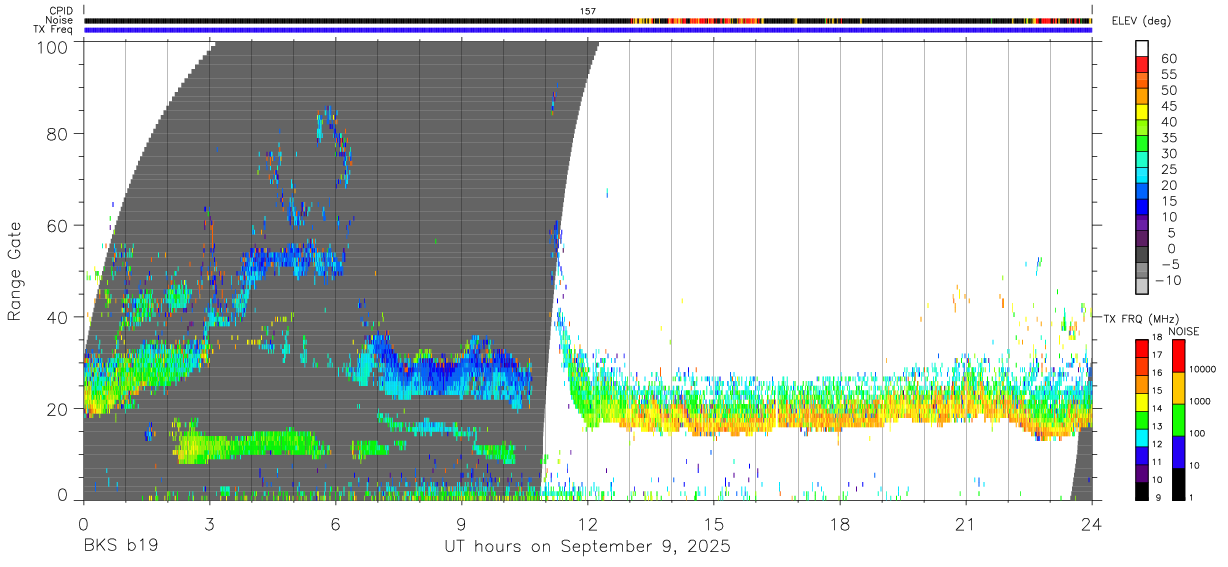
Task: Click the BKS b19 radar label
Action: point(121,547)
